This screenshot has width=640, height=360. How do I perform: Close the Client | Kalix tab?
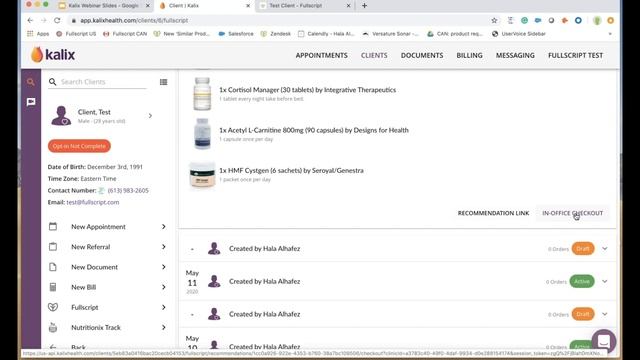point(248,6)
